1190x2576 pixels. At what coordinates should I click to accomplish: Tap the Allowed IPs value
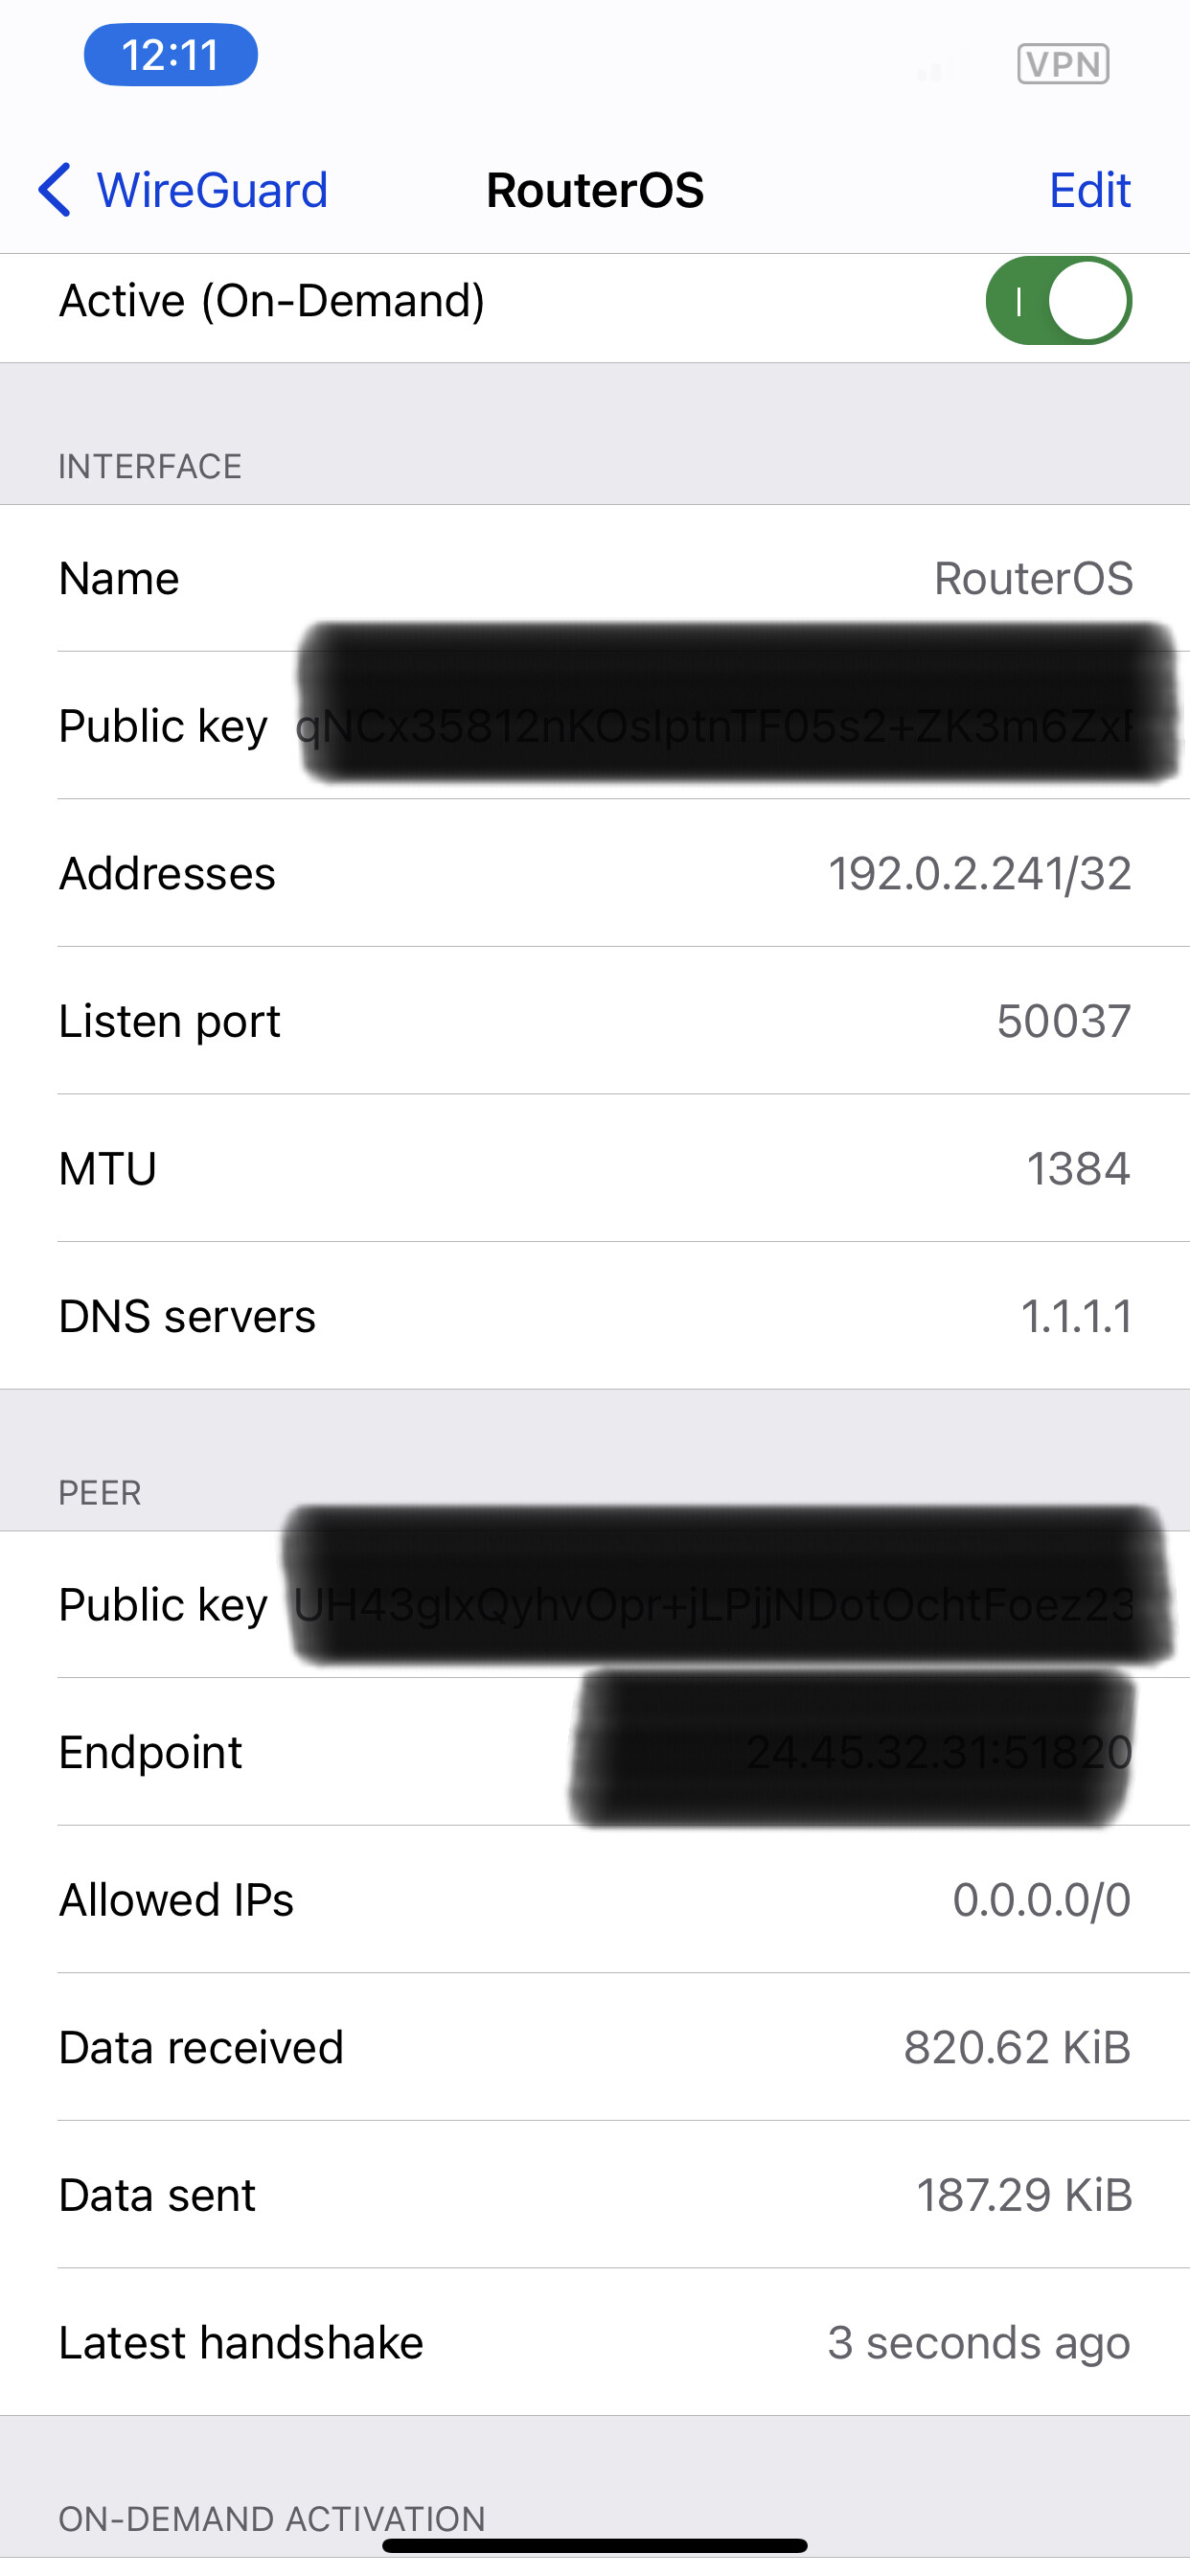1041,1900
